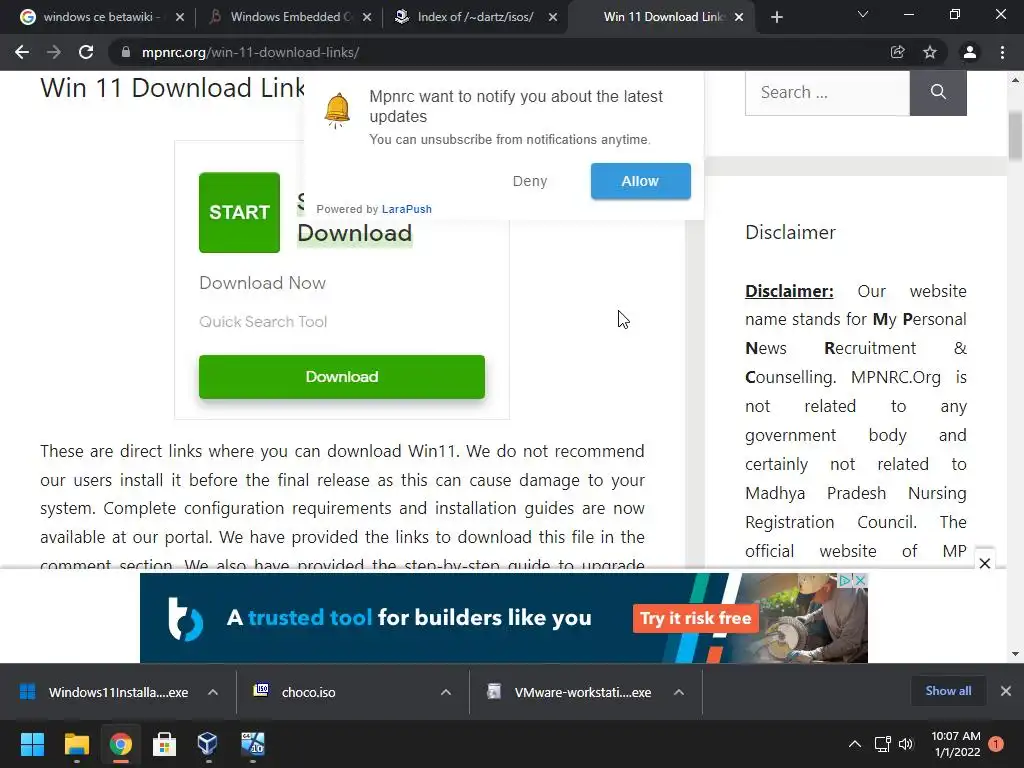Open downloaded VMware-workstati...exe file

coord(571,692)
